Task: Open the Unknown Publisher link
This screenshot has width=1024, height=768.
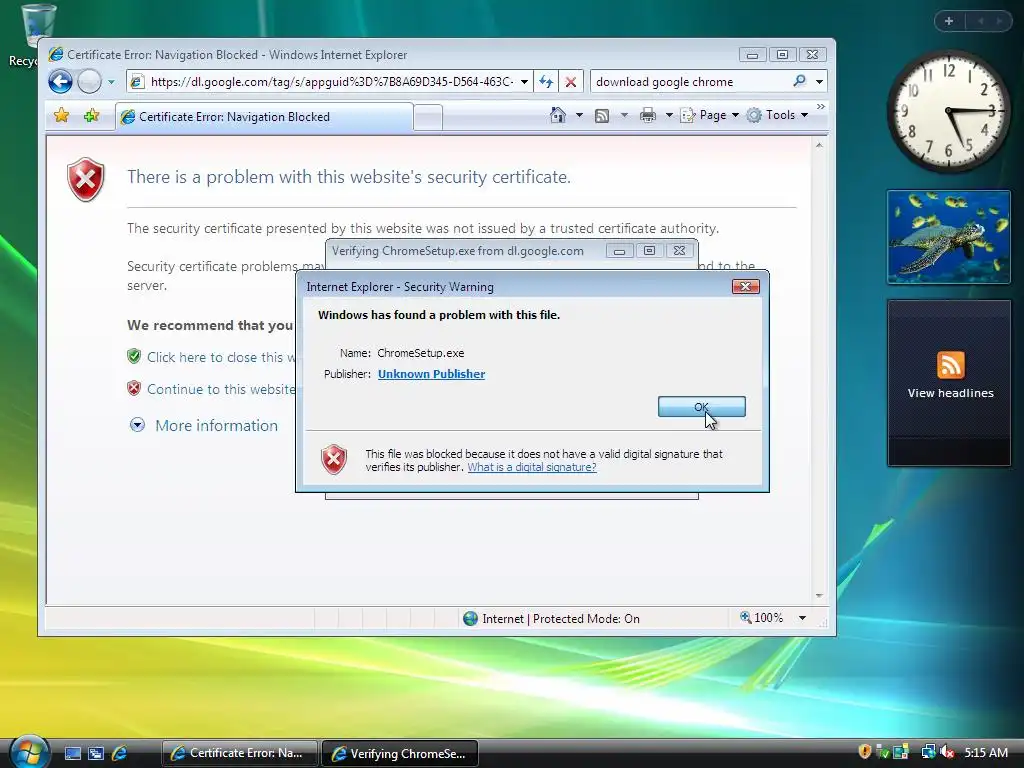Action: point(431,374)
